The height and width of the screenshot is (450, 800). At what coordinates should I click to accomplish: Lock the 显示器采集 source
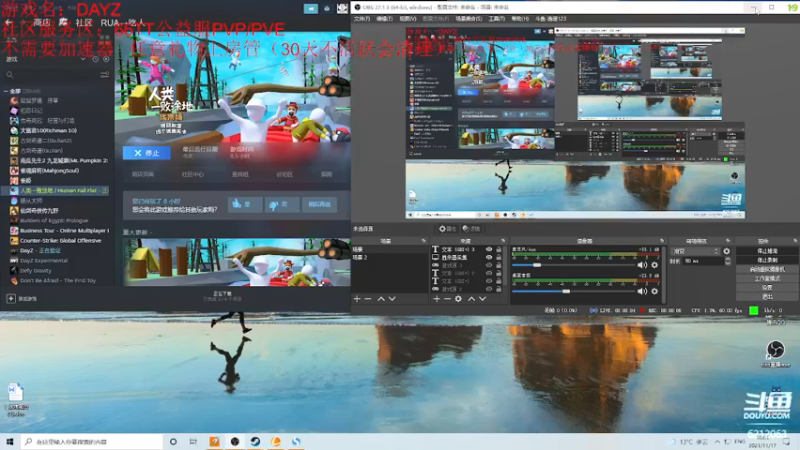point(498,258)
